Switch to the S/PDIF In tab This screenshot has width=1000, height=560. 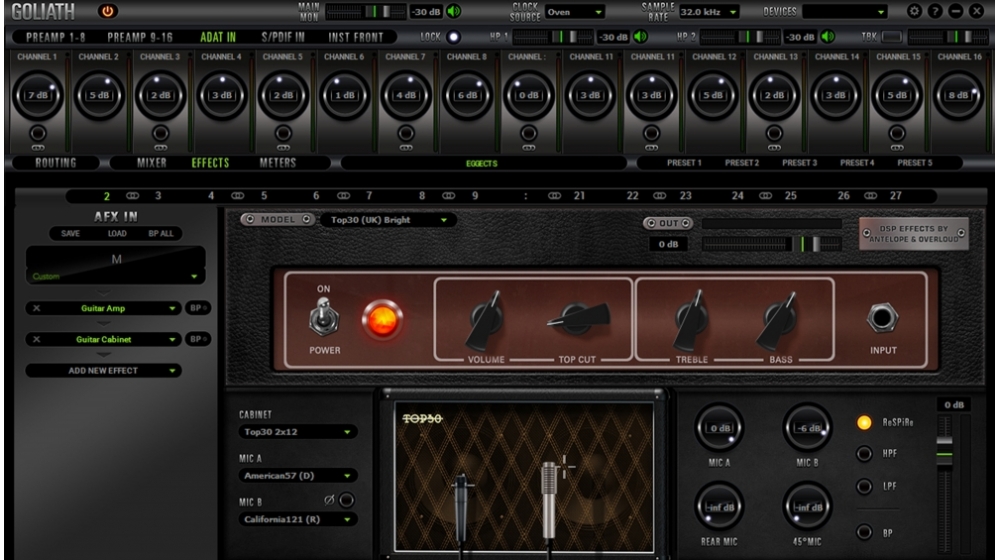(283, 37)
